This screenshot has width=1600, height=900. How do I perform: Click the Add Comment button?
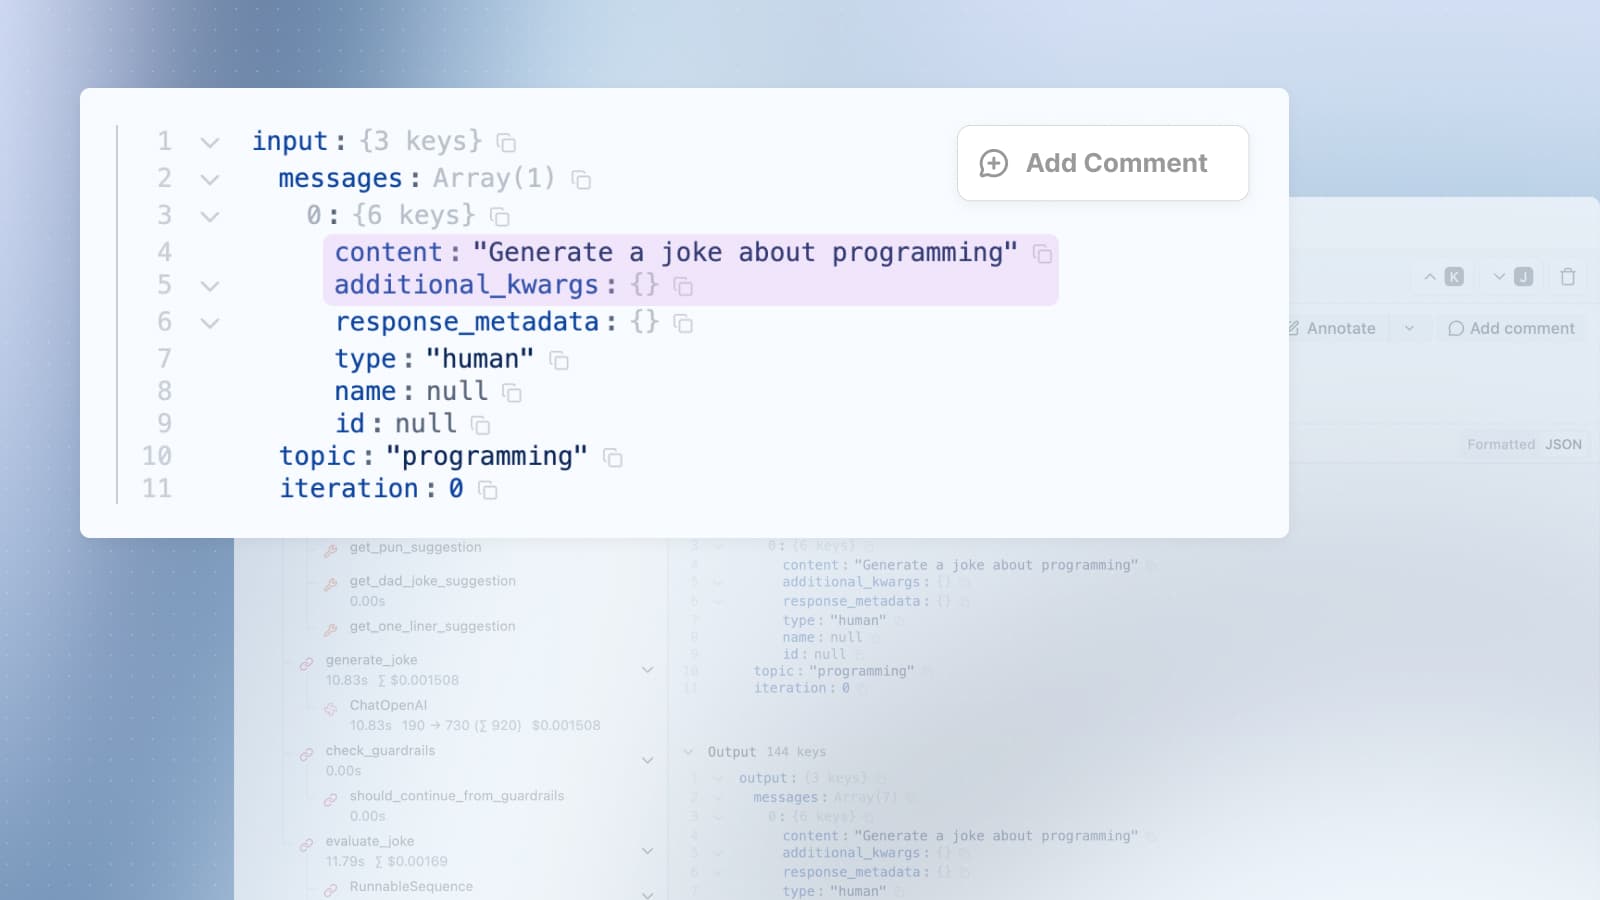click(1102, 163)
